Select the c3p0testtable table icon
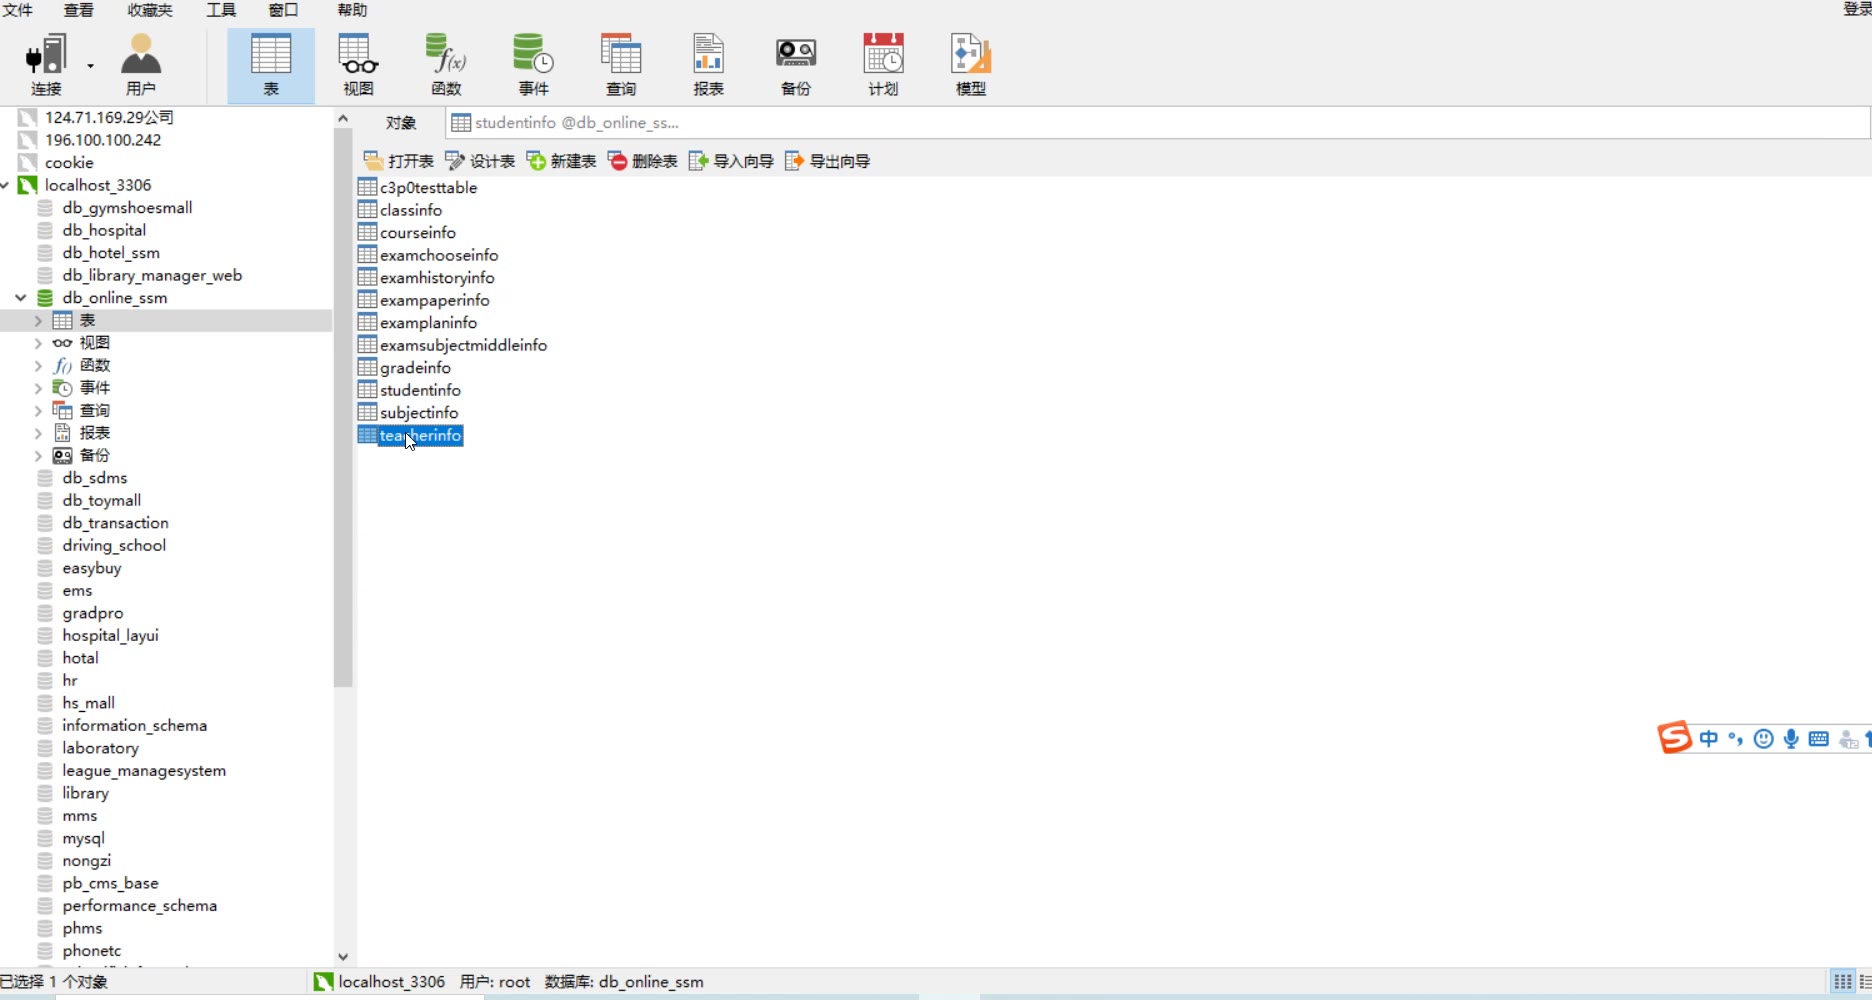1872x1000 pixels. pos(367,187)
